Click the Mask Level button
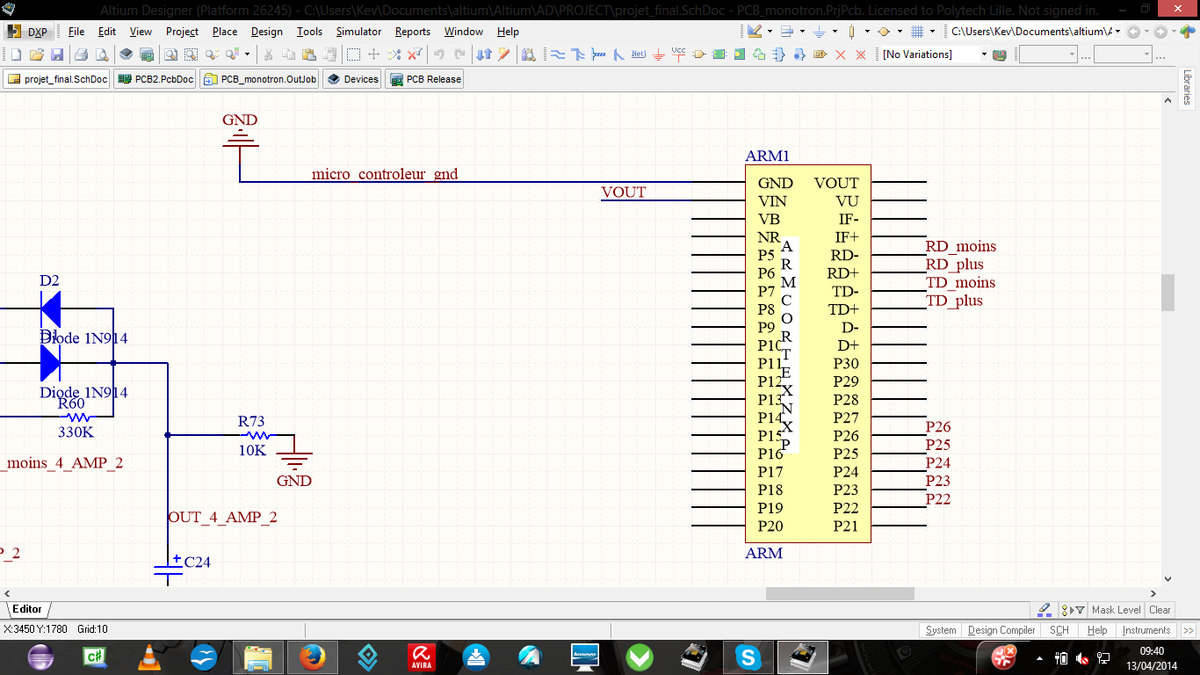1200x675 pixels. [x=1116, y=610]
